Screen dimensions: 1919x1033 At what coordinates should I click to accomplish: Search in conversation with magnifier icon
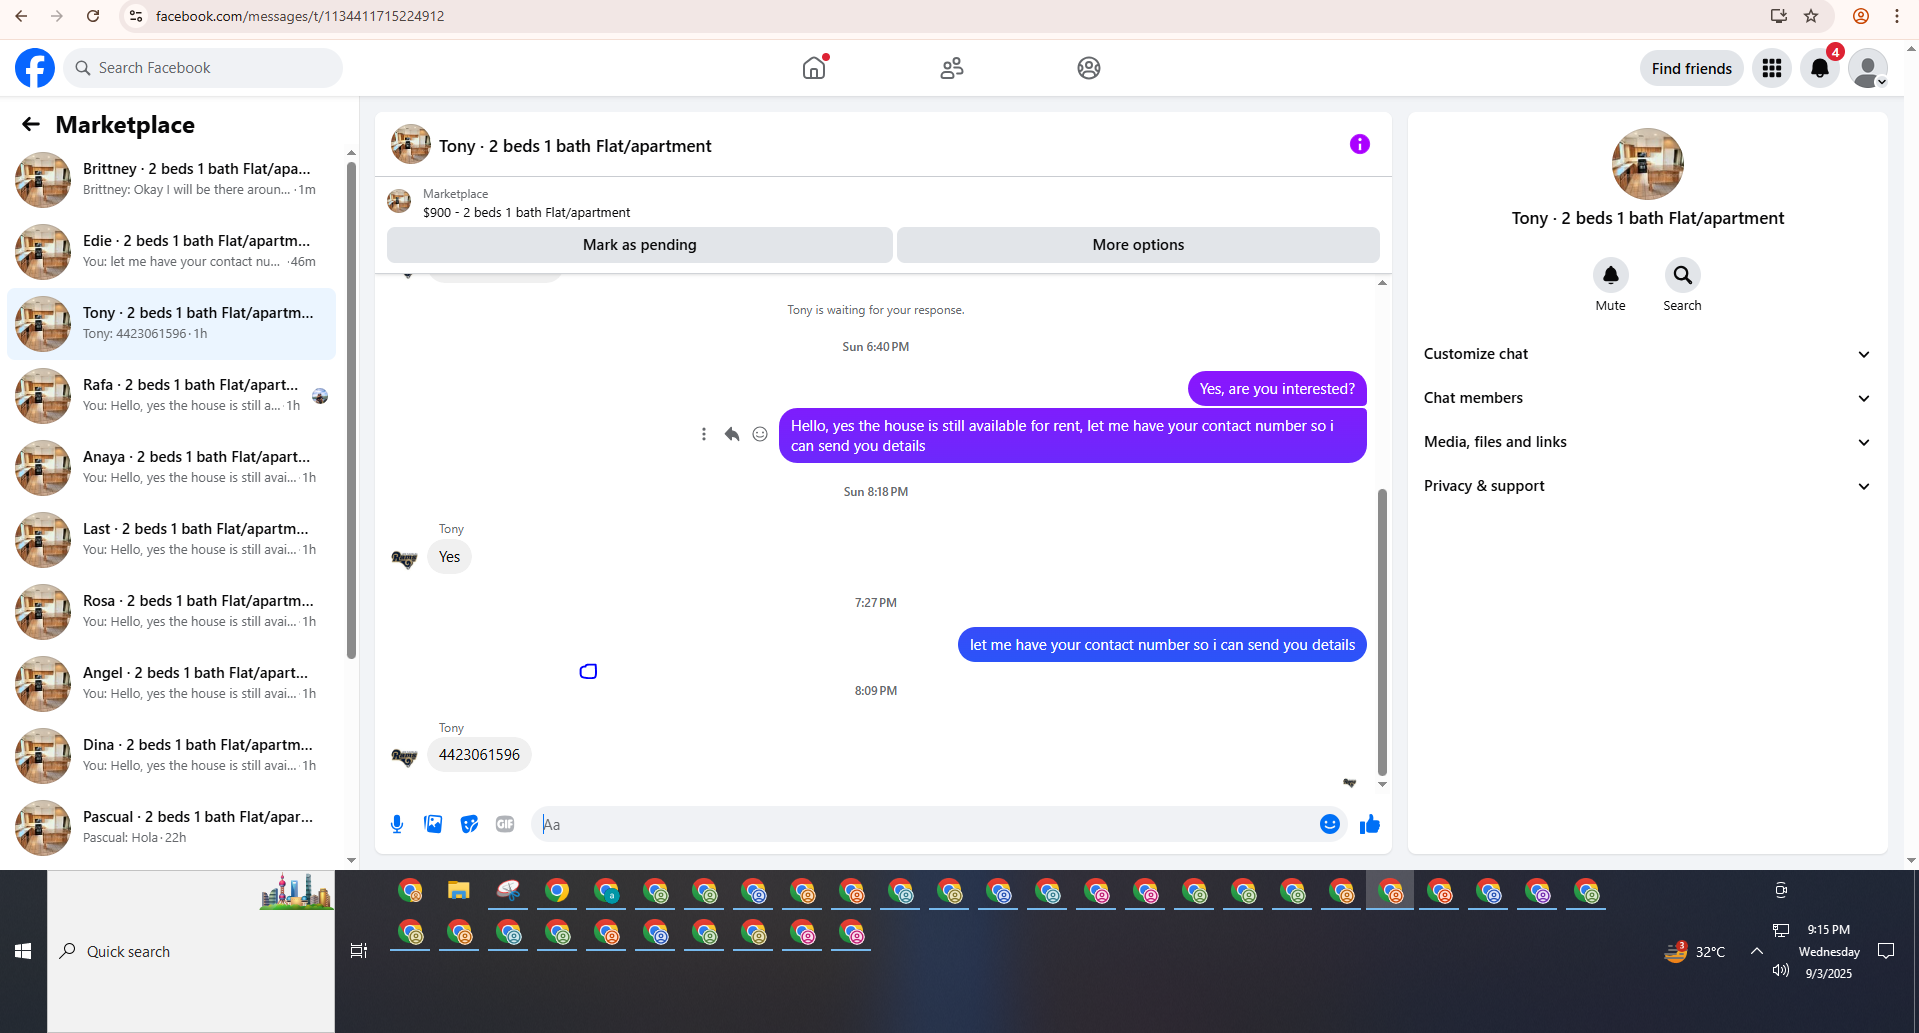coord(1682,275)
